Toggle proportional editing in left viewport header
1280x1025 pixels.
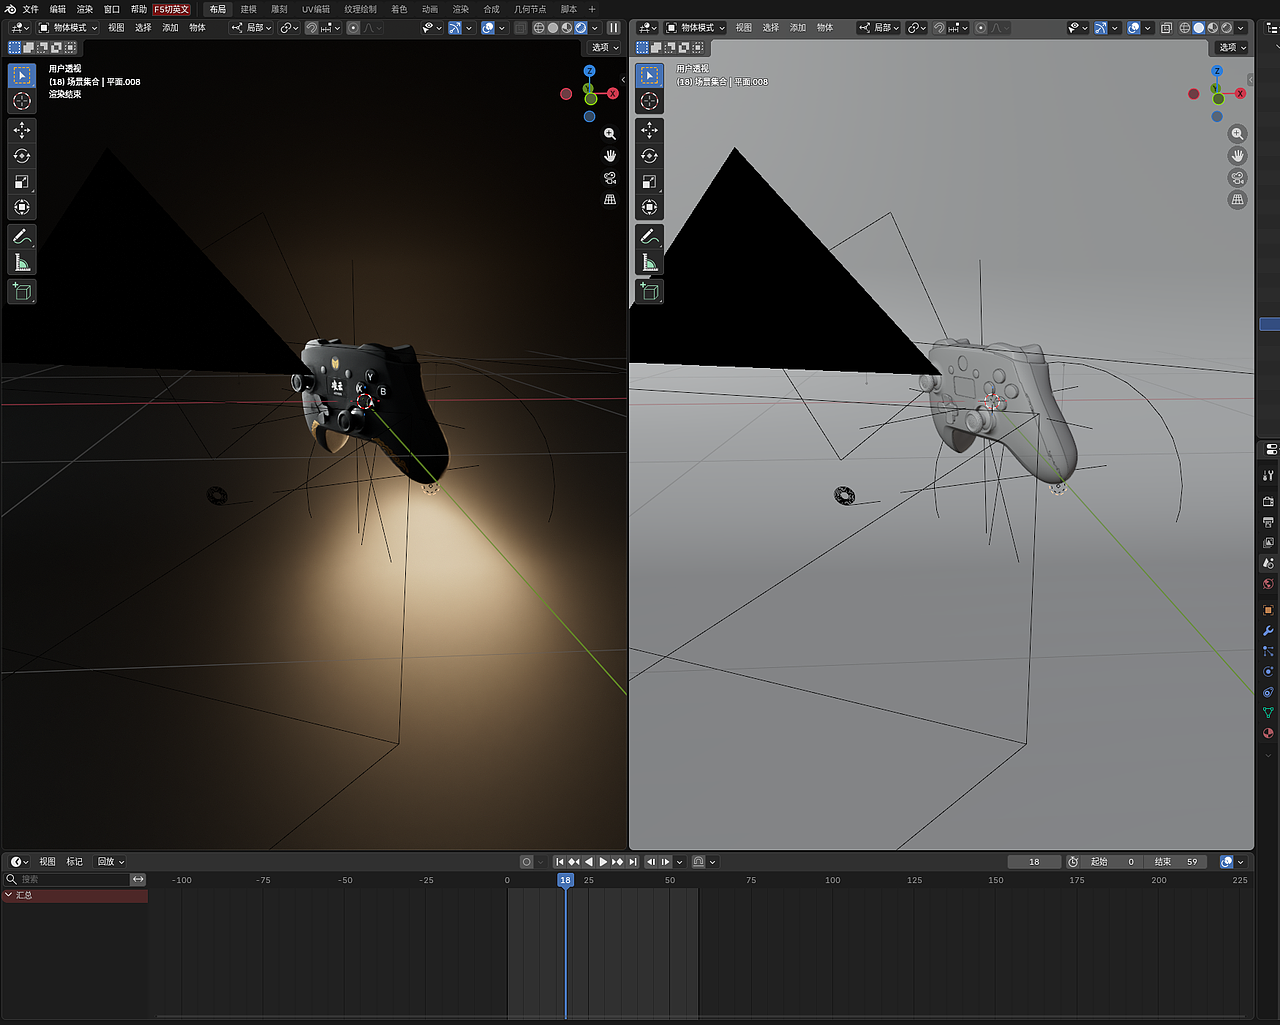click(x=353, y=28)
